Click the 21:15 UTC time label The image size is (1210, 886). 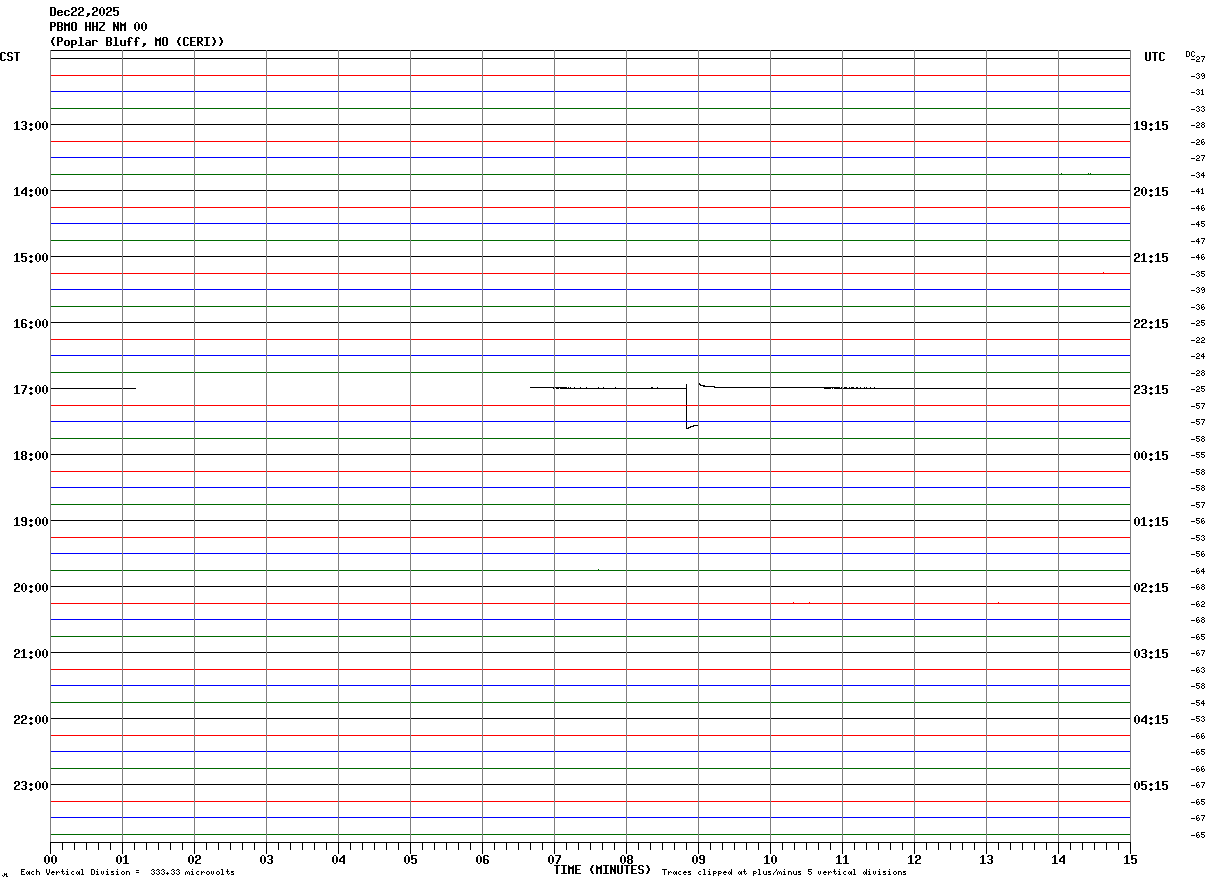pyautogui.click(x=1150, y=257)
